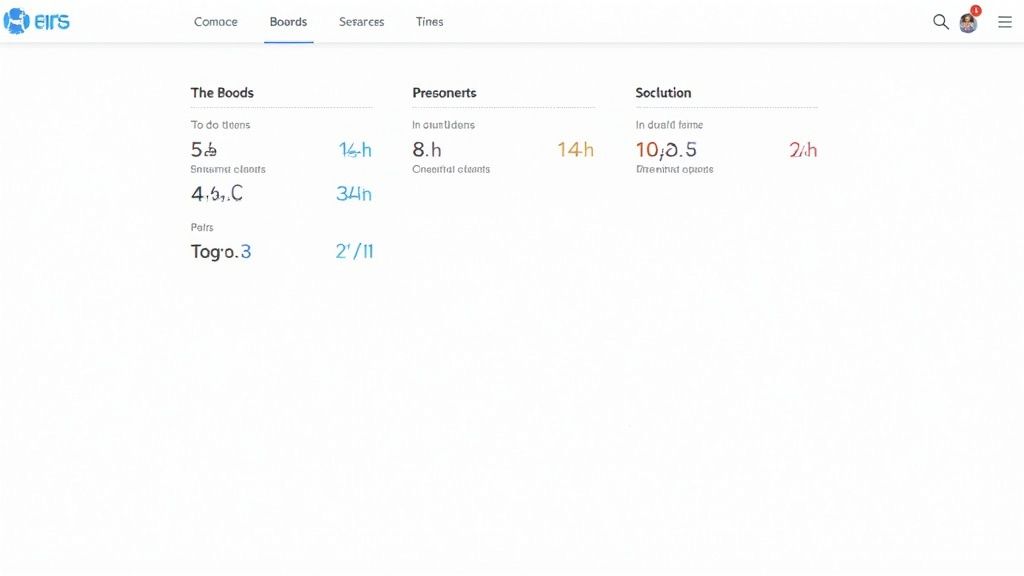The height and width of the screenshot is (576, 1024).
Task: Click the red 2/h value
Action: click(x=803, y=150)
